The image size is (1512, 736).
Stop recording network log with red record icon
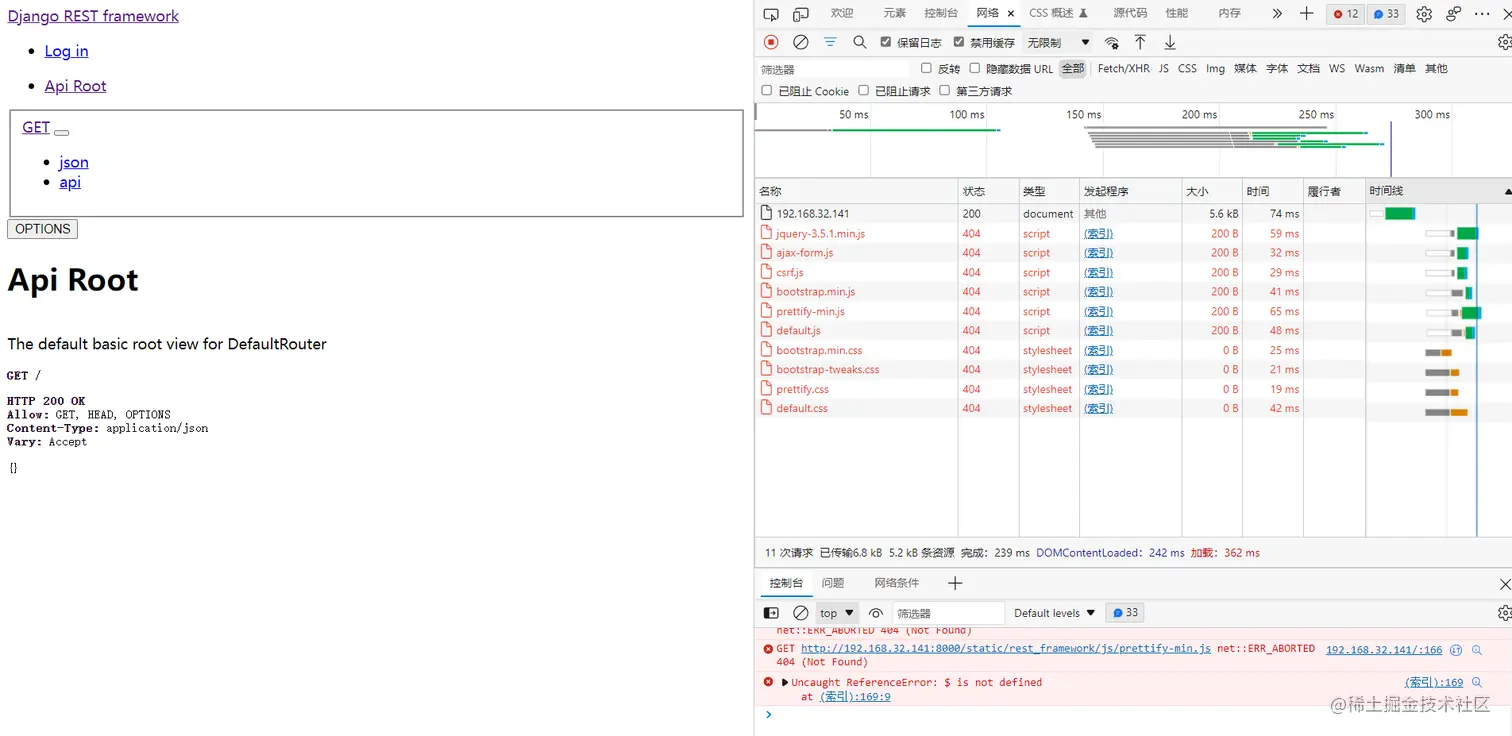(x=771, y=42)
